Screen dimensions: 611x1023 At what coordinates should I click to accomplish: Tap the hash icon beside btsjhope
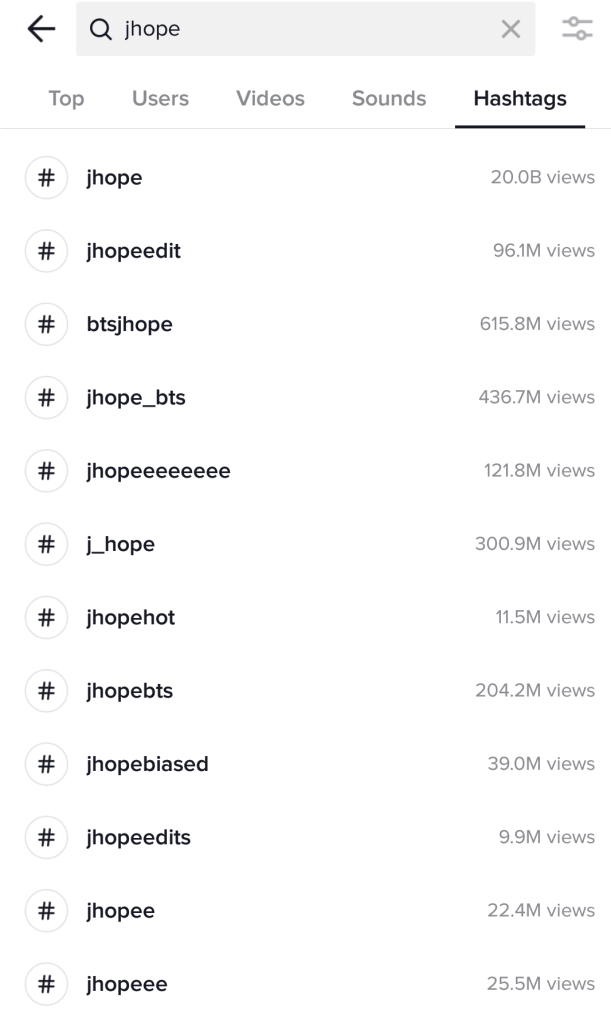[x=45, y=324]
